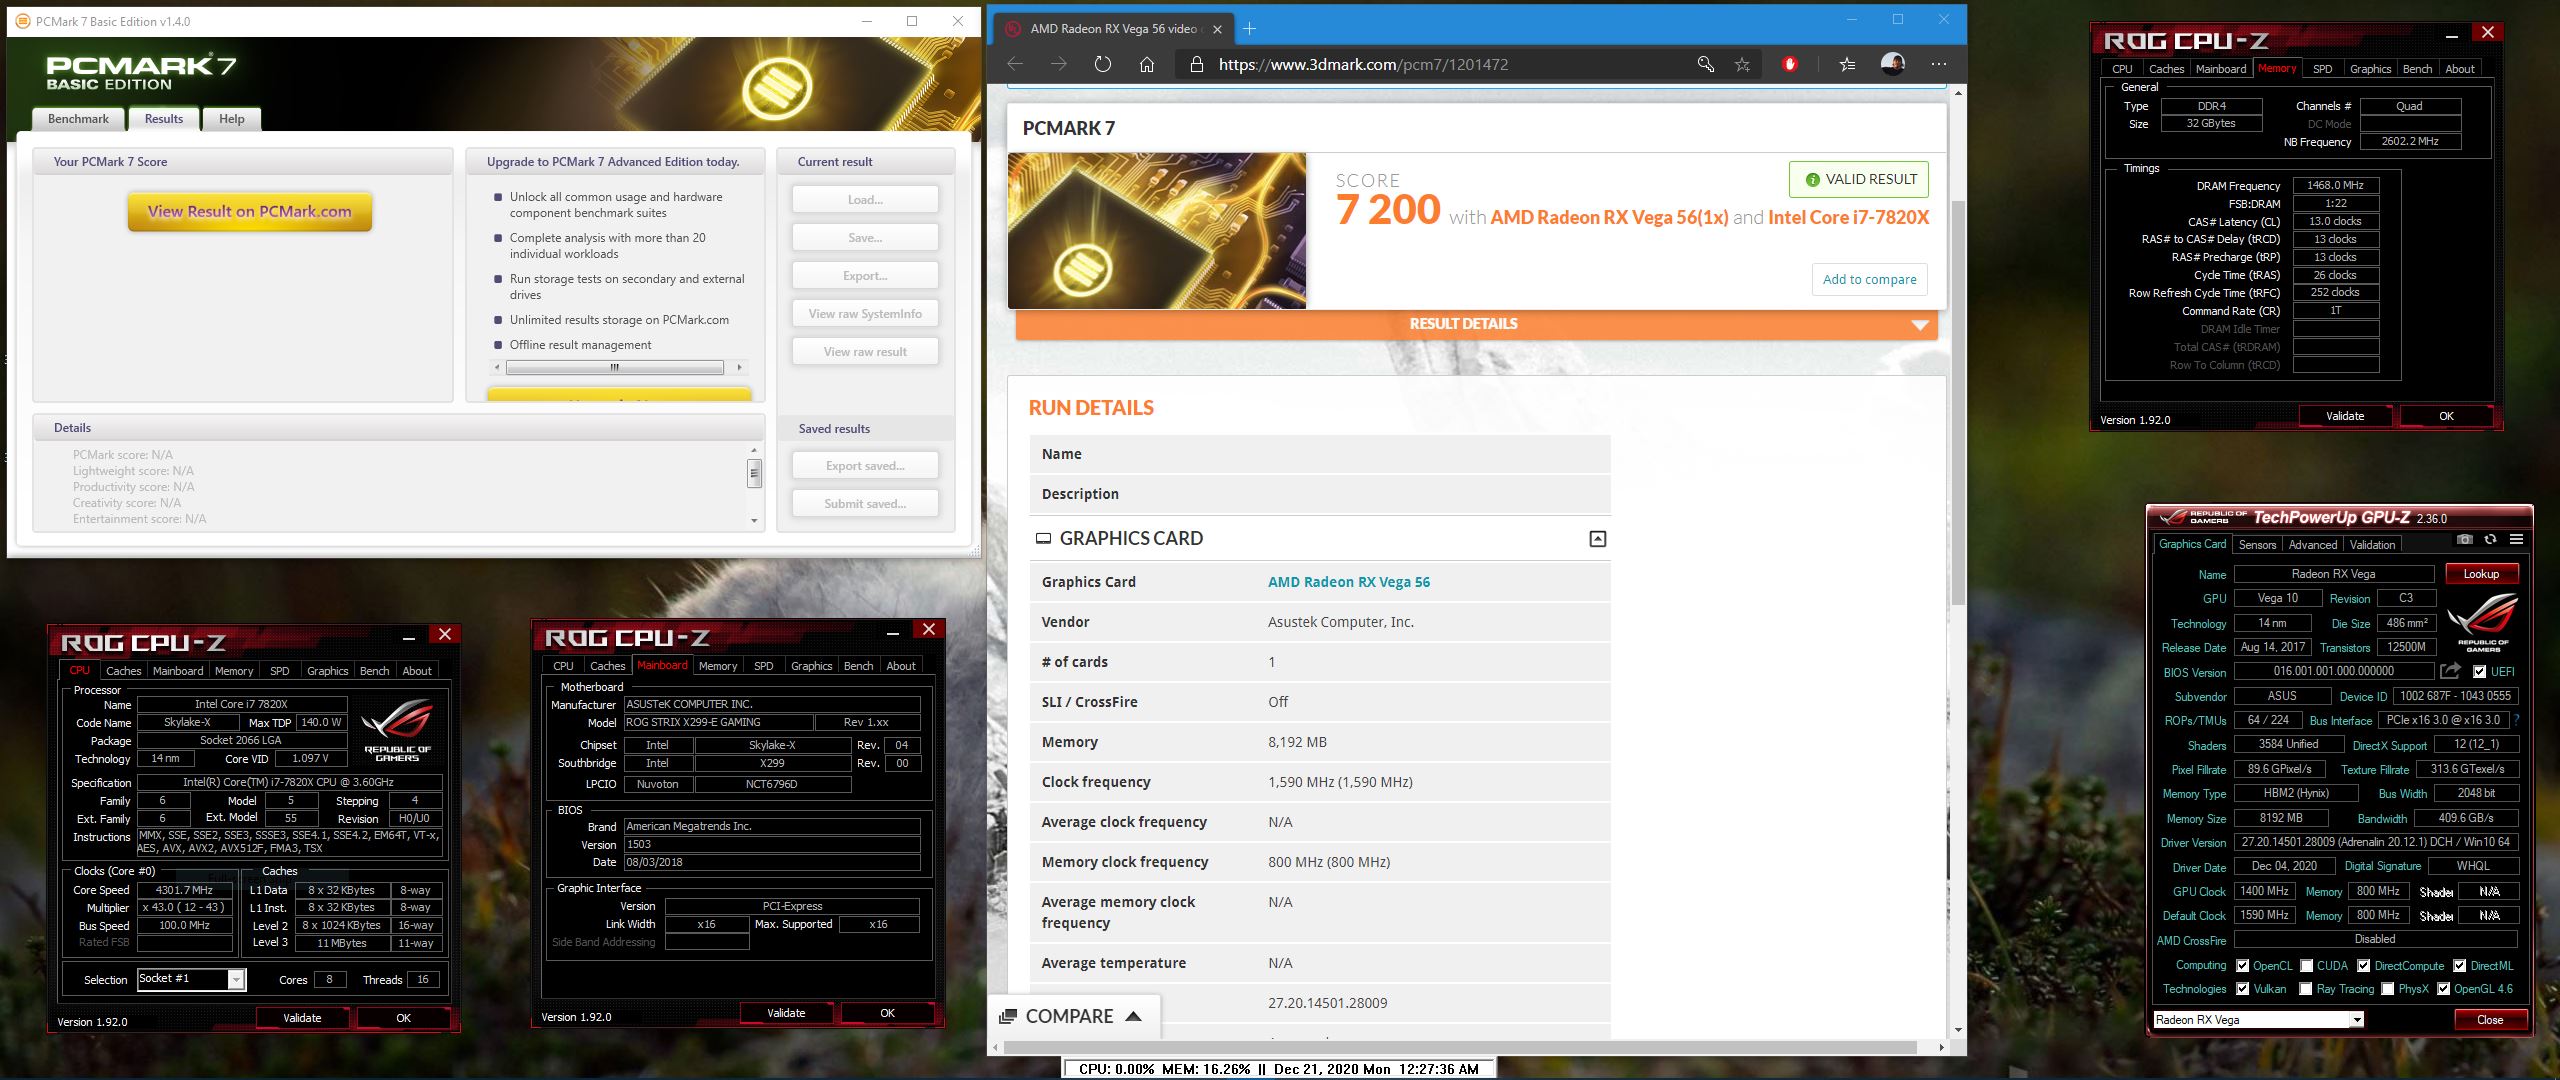Click Validate in the CPU-Z Memory window

point(2345,416)
